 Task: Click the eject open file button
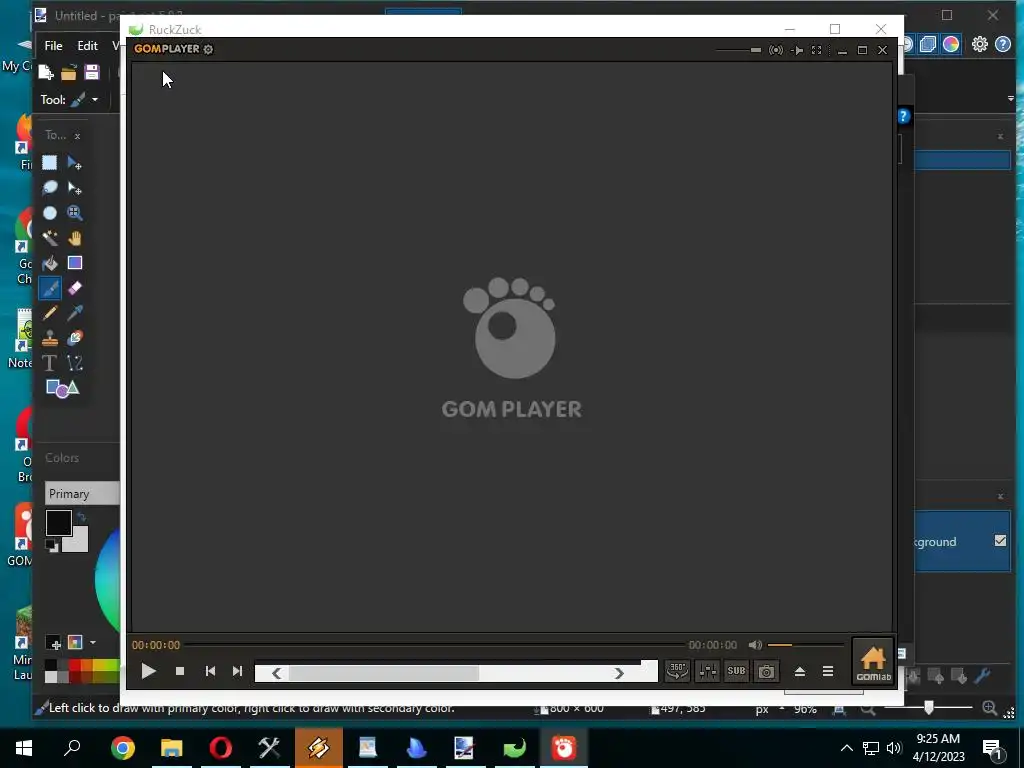[799, 671]
